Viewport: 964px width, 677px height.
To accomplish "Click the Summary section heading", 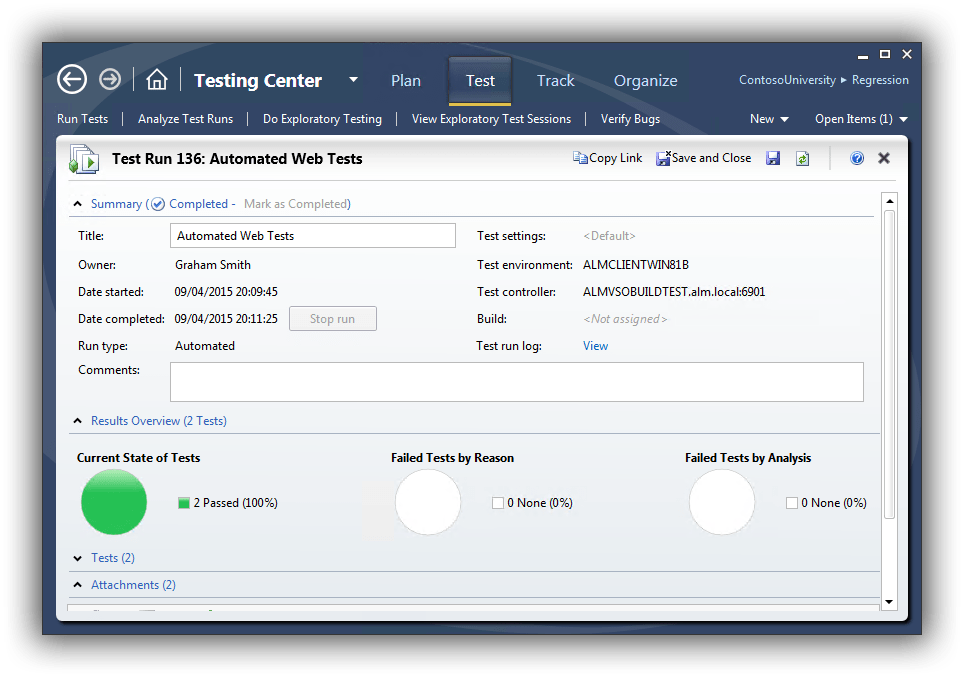I will [x=116, y=204].
